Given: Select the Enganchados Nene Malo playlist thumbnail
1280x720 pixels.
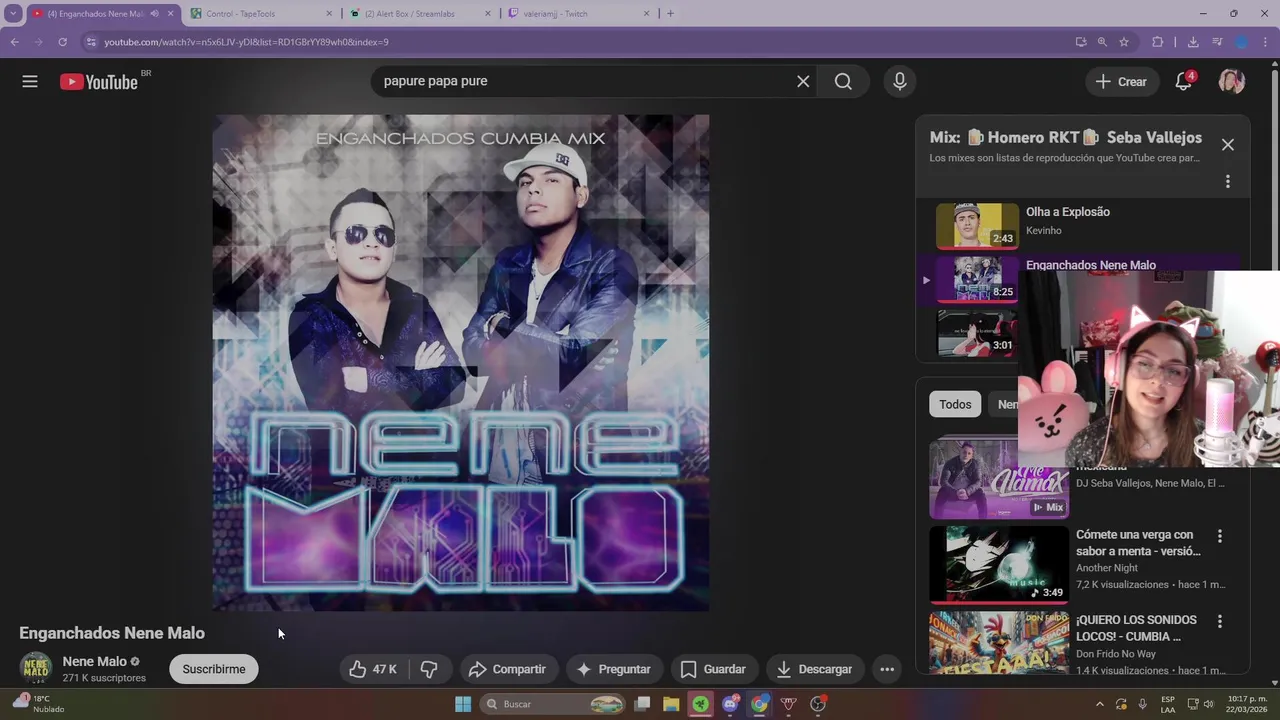Looking at the screenshot, I should pos(977,278).
